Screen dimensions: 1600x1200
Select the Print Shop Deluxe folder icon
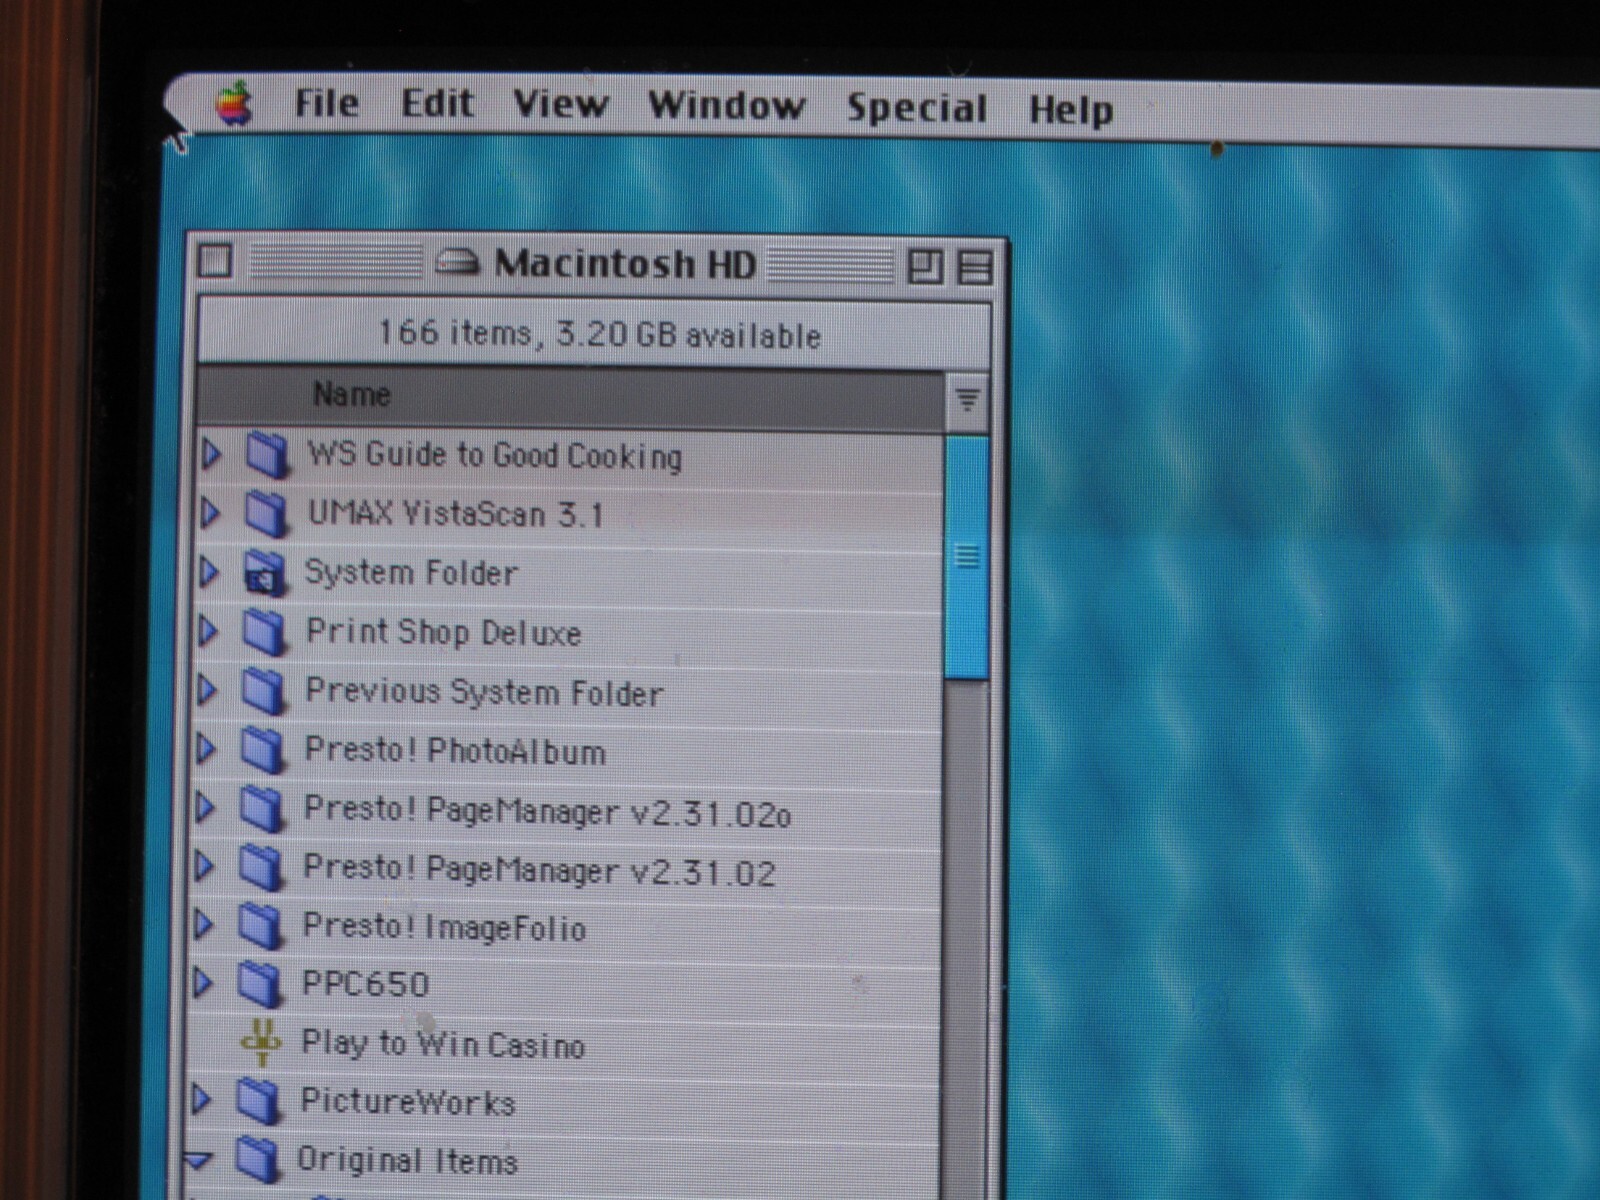click(266, 632)
